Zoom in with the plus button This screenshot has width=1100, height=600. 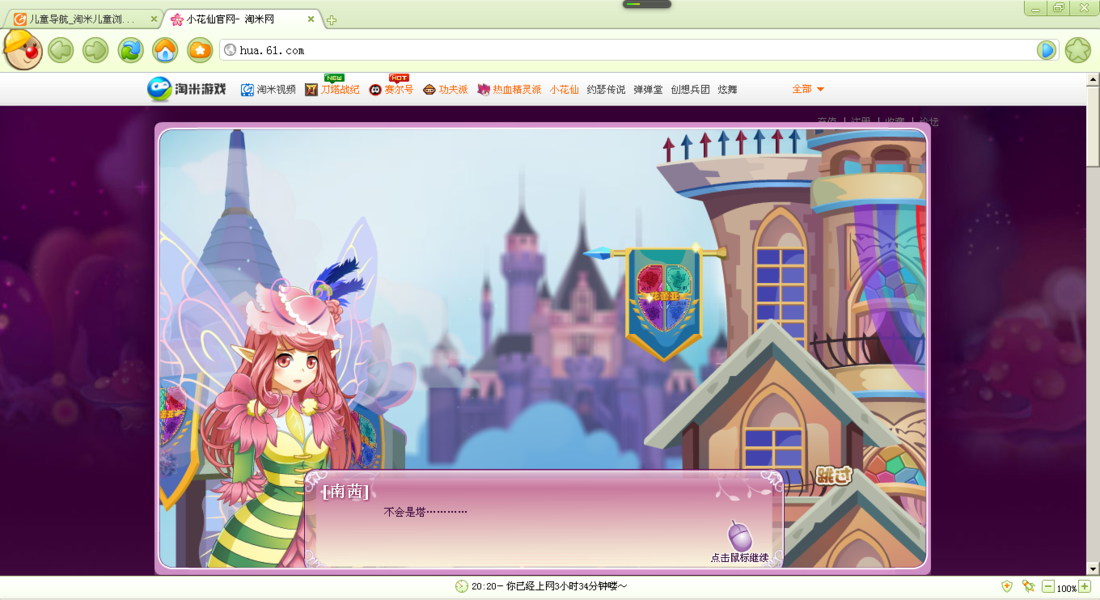pyautogui.click(x=1085, y=586)
